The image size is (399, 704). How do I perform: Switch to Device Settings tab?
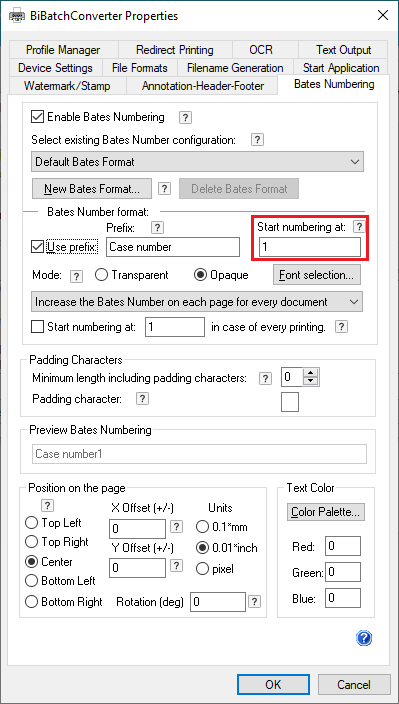pos(55,68)
